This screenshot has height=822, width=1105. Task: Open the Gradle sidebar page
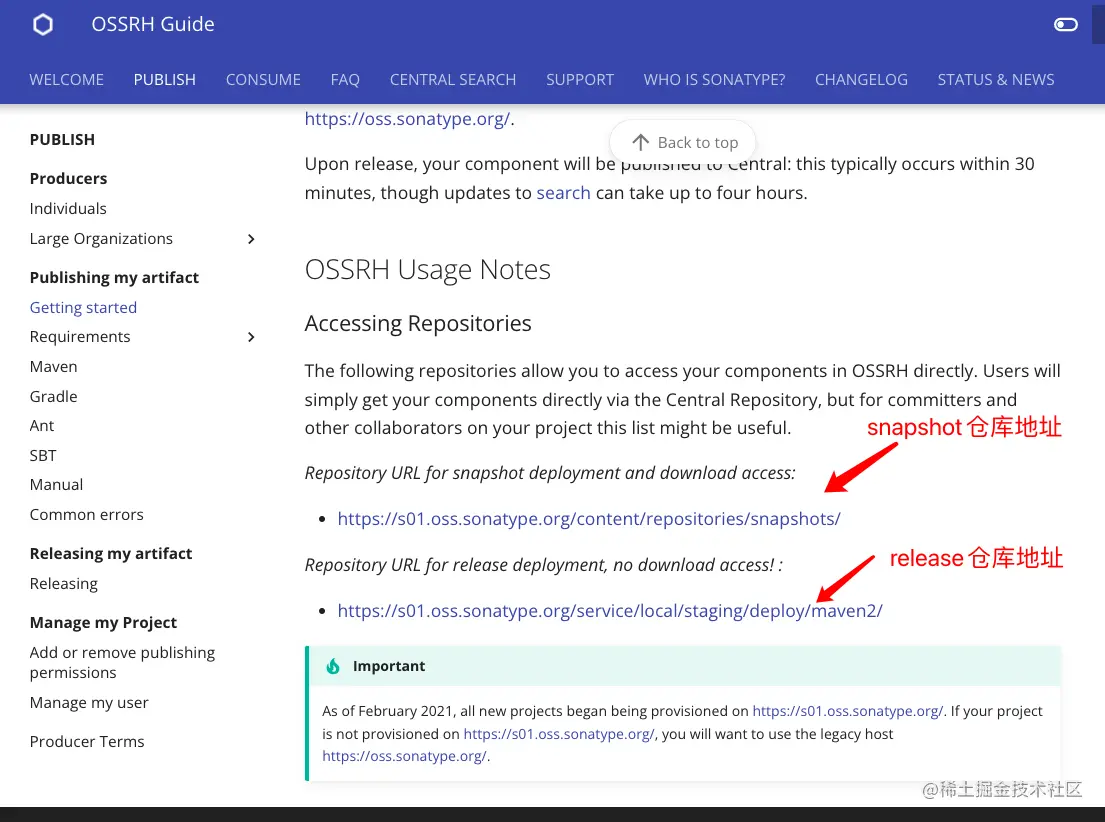54,396
